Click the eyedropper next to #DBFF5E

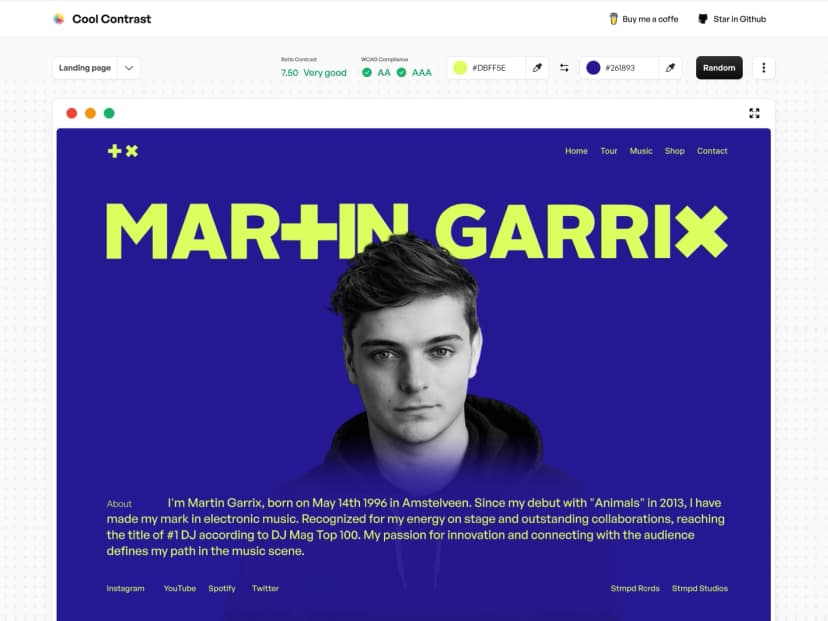[x=537, y=68]
